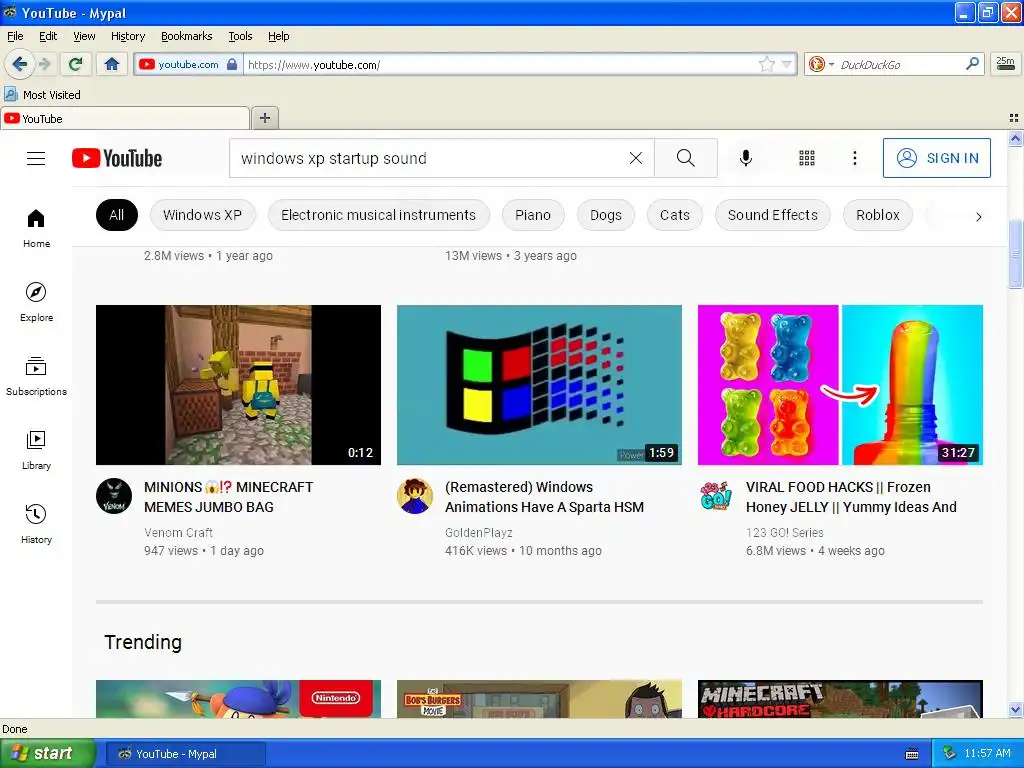
Task: Open History in the YouTube sidebar
Action: [x=36, y=524]
